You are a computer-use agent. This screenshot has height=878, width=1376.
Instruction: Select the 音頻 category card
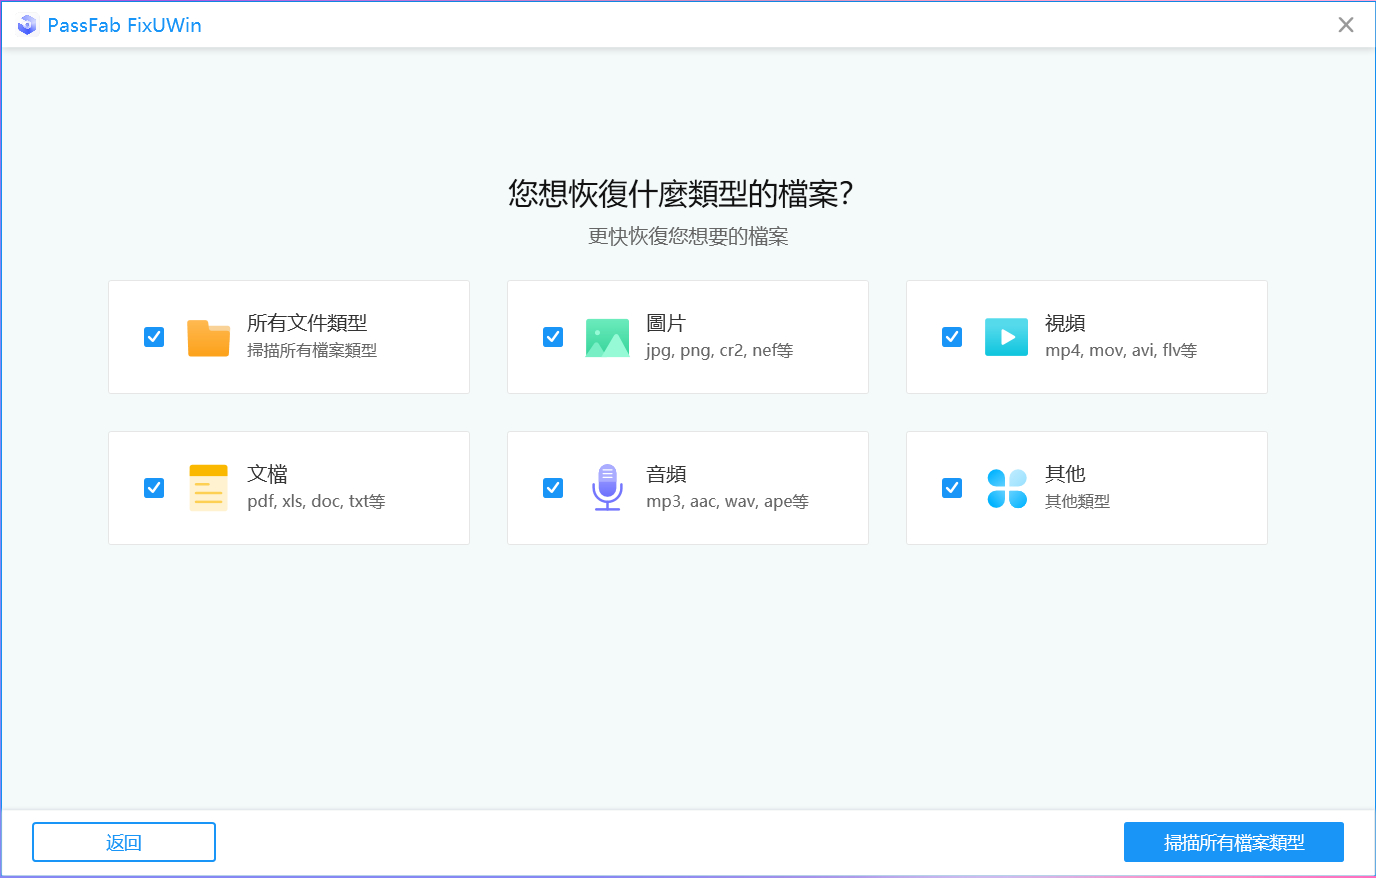(687, 487)
